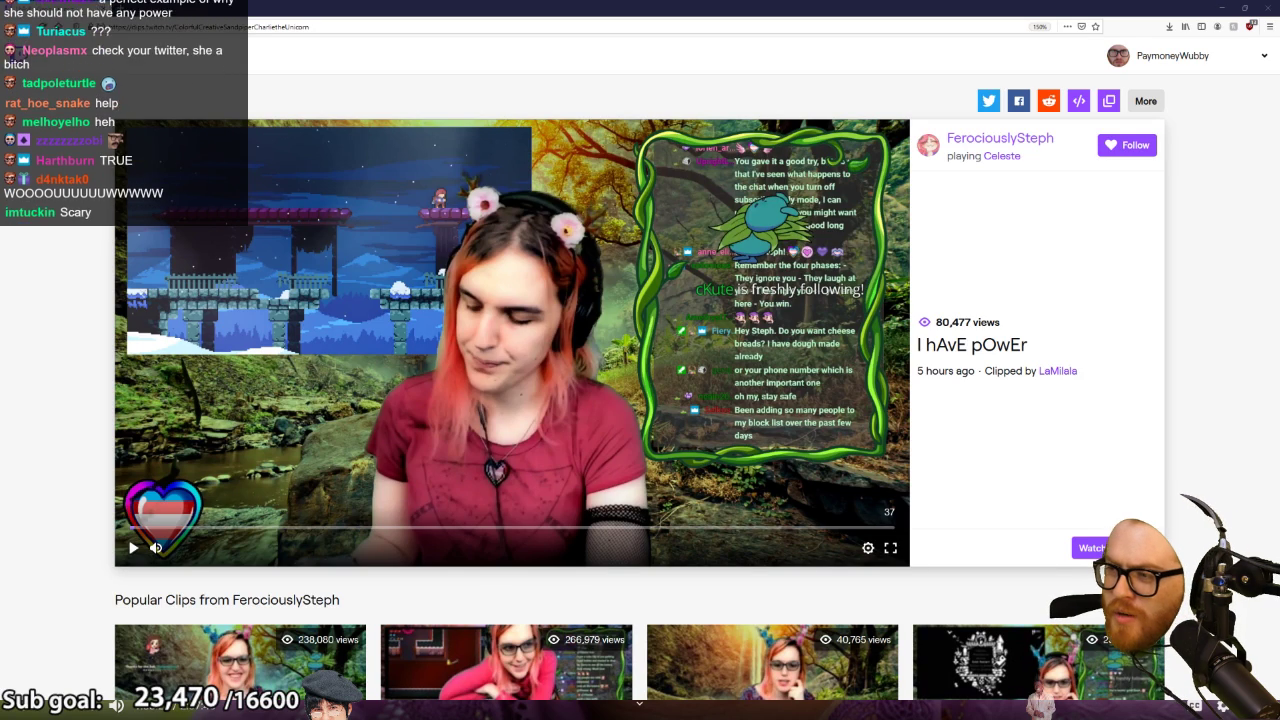Reset the 150% zoom level badge

point(1040,27)
